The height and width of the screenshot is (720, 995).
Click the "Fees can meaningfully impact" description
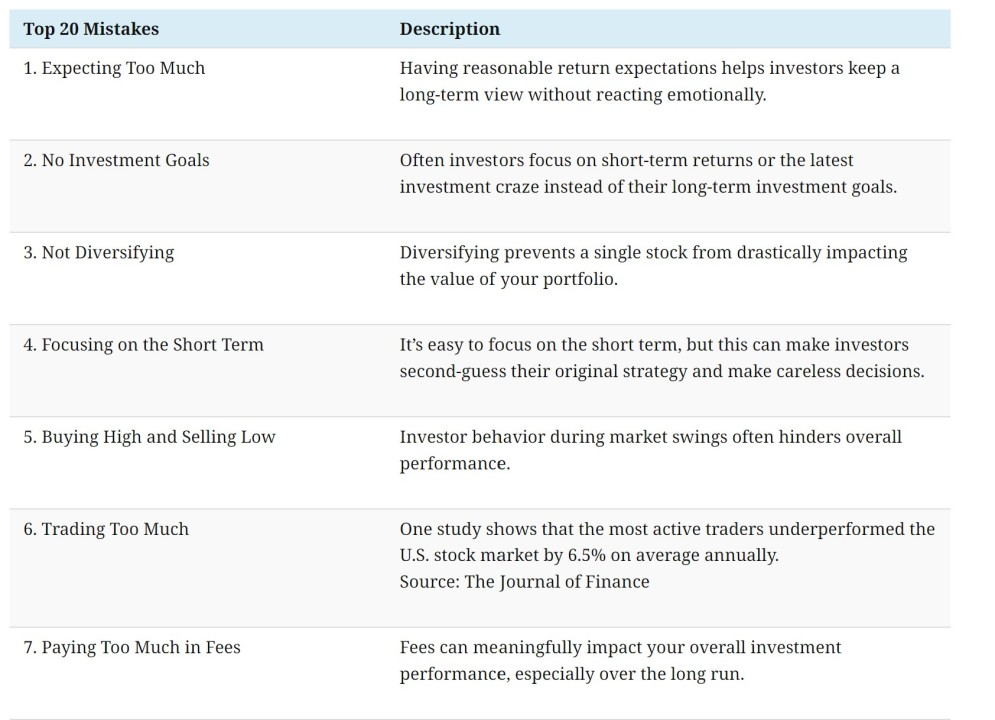point(620,647)
